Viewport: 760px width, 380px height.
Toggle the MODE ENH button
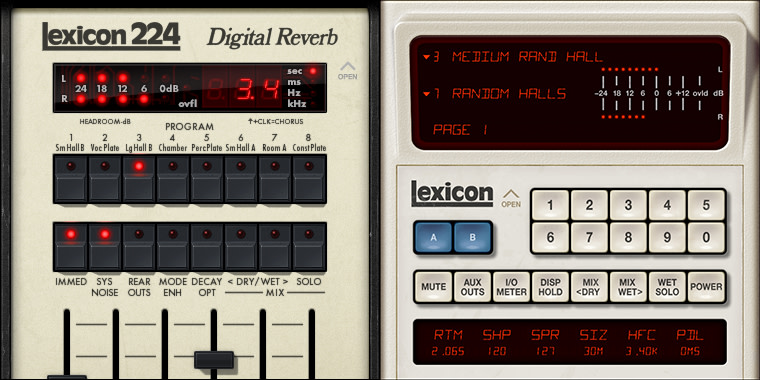point(173,247)
